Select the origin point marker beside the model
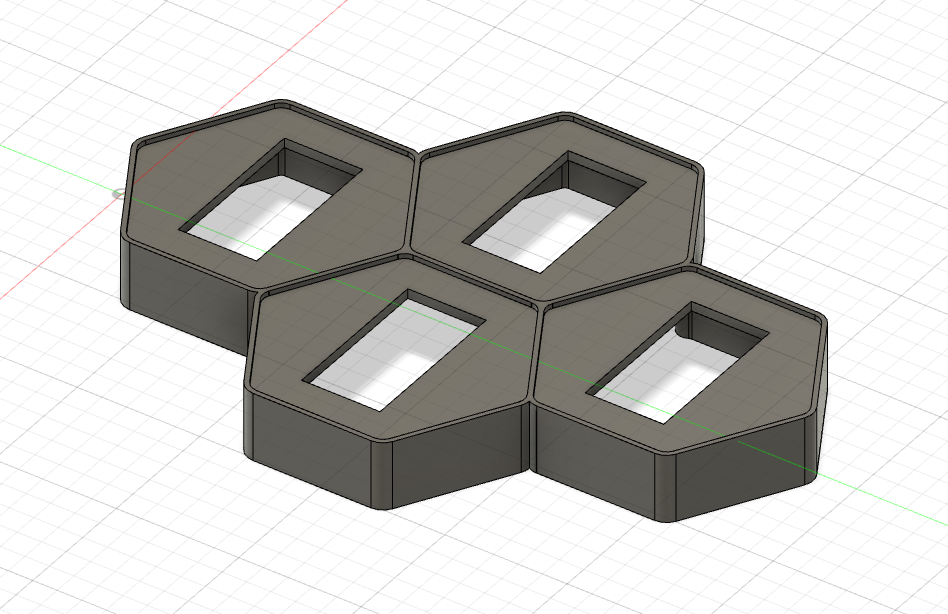 (117, 194)
